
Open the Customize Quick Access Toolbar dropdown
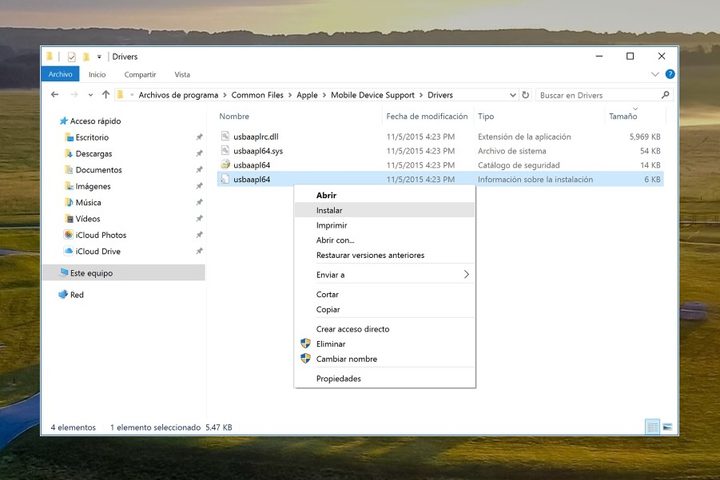point(99,57)
